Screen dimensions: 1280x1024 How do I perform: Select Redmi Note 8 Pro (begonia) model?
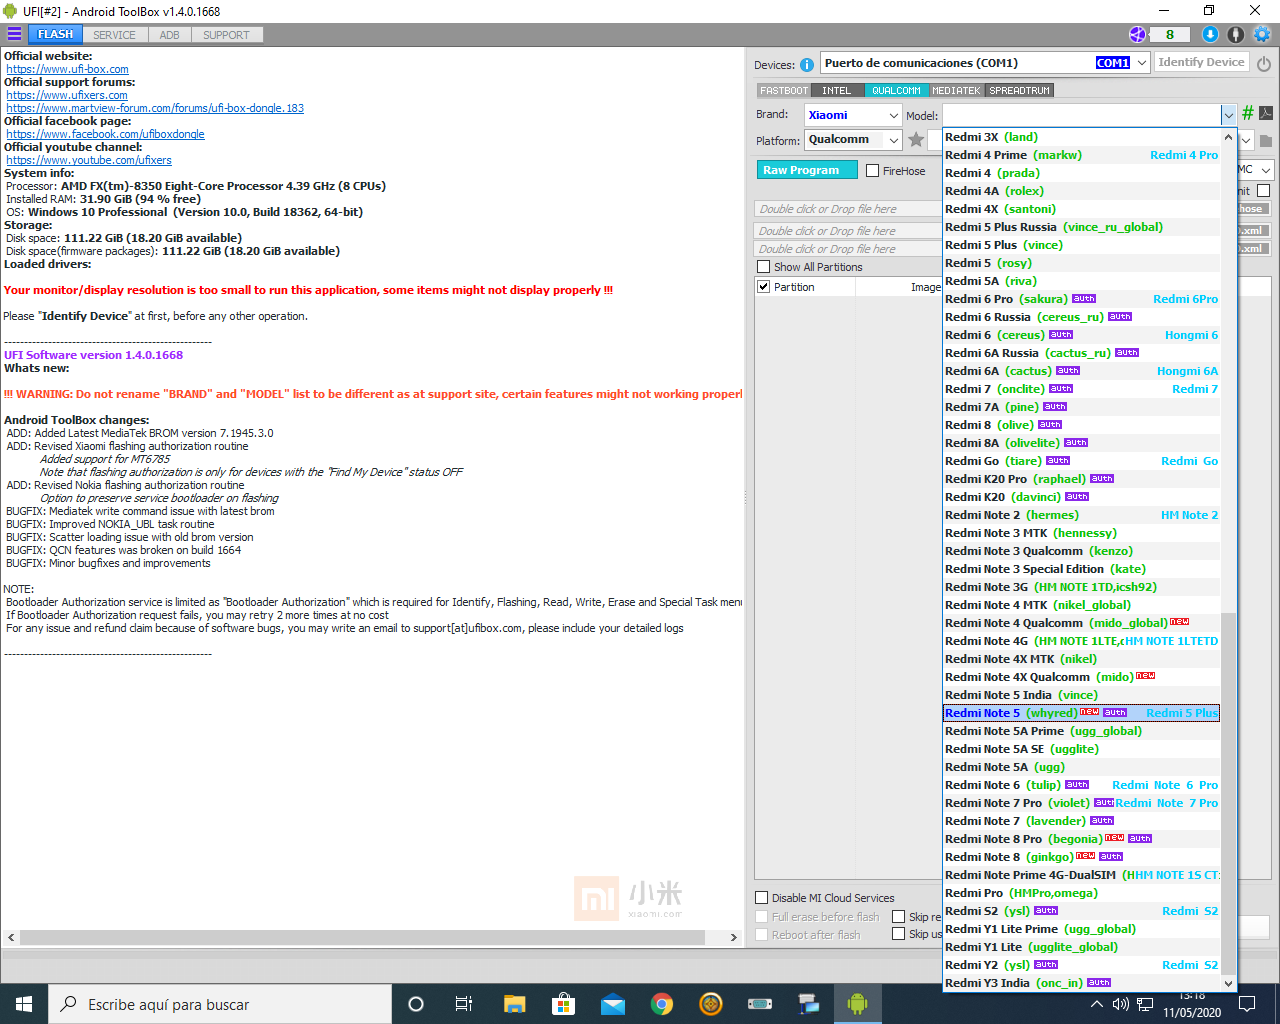coord(1081,839)
